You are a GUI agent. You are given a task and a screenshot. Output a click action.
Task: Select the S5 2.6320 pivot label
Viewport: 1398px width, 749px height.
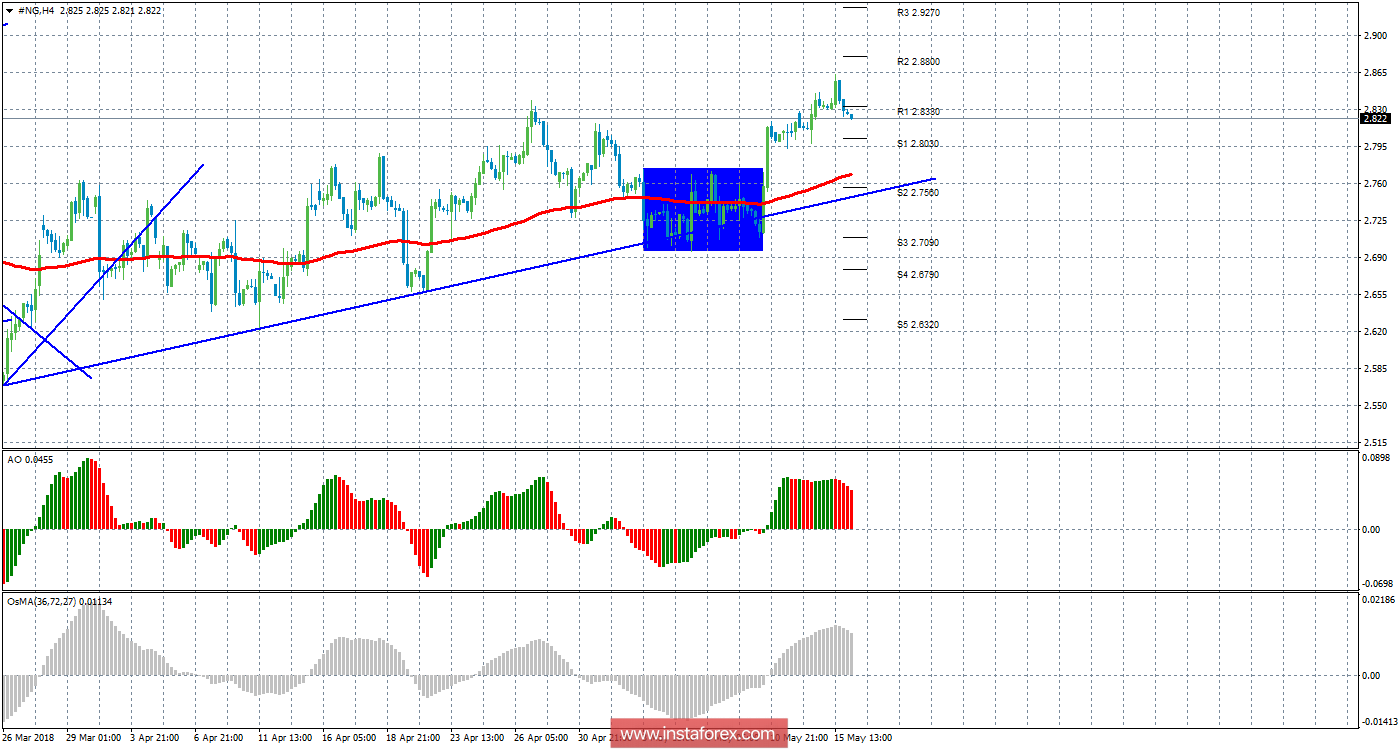pos(918,324)
